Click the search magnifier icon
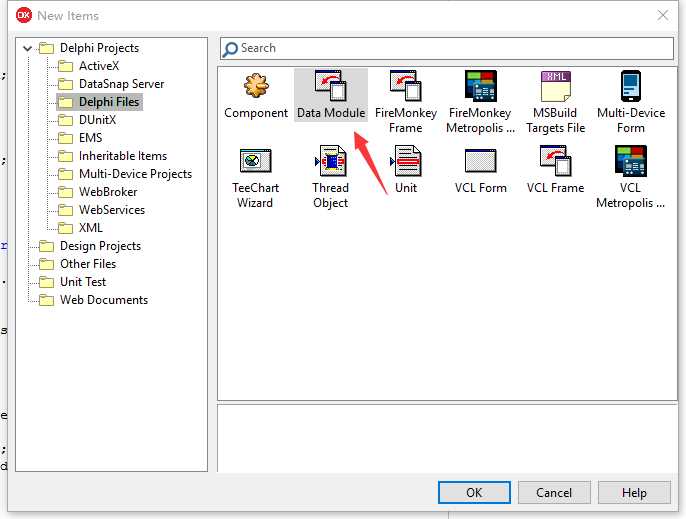This screenshot has height=519, width=686. pyautogui.click(x=230, y=49)
